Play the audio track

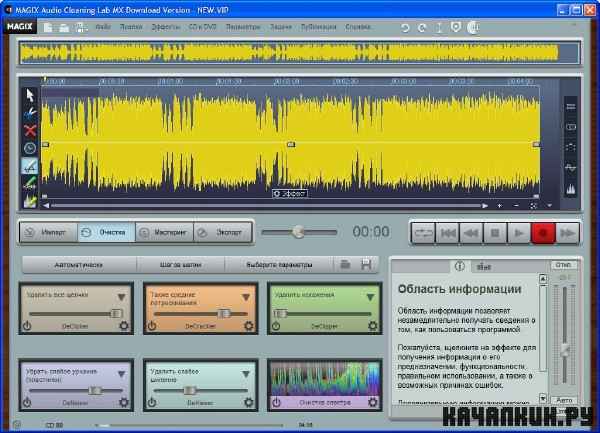click(x=519, y=233)
